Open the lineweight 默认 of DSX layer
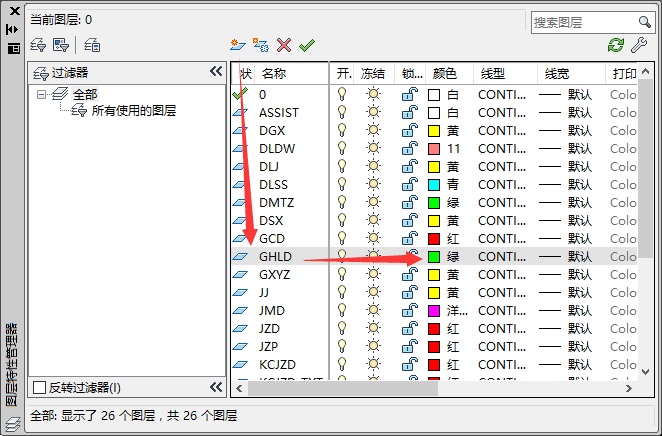The width and height of the screenshot is (662, 436). tap(565, 221)
